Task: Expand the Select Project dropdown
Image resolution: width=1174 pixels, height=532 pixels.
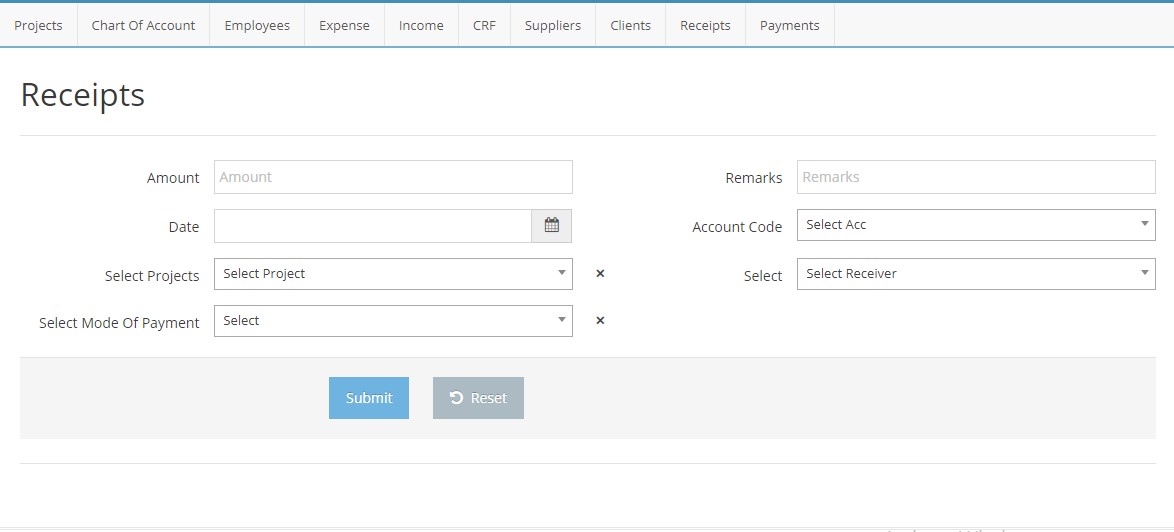Action: (x=393, y=274)
